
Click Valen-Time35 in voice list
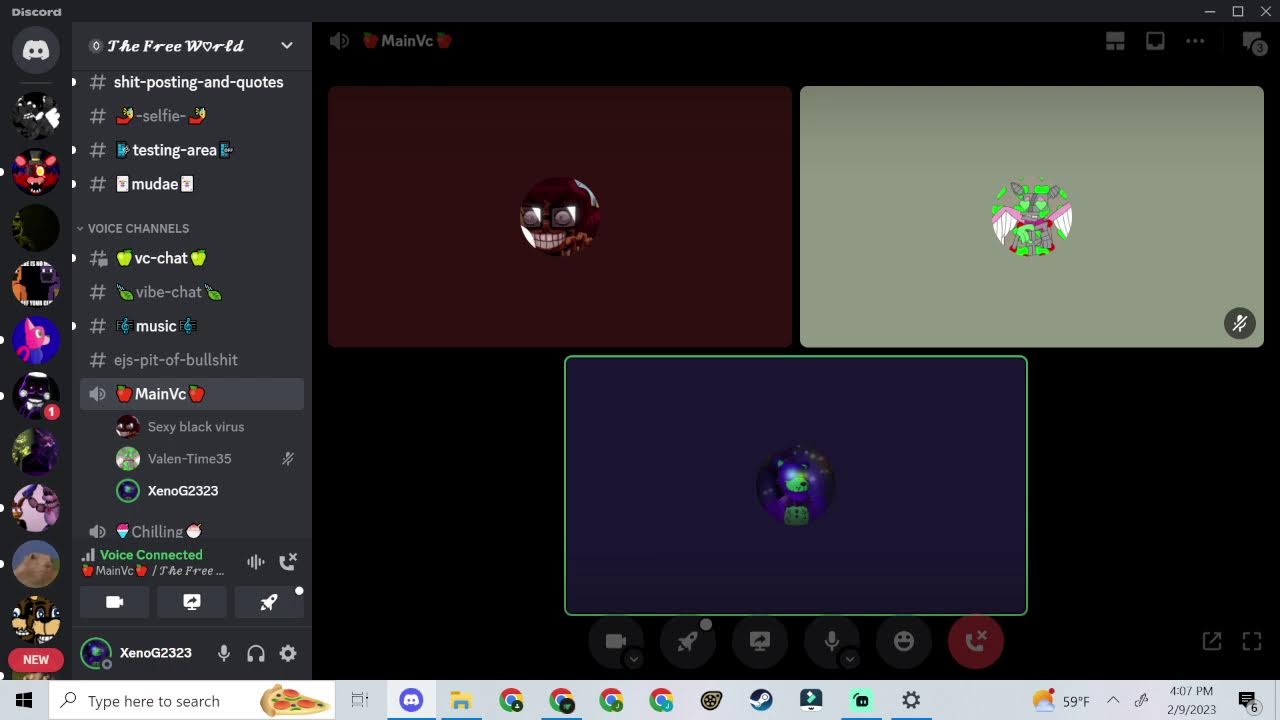pyautogui.click(x=208, y=459)
